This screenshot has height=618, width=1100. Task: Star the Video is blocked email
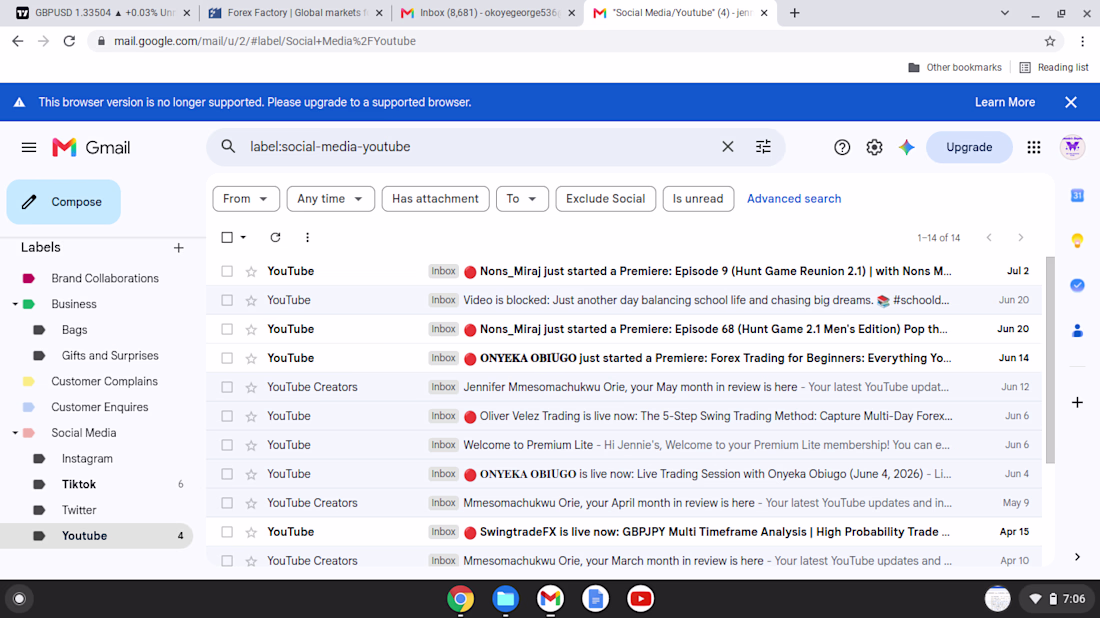click(251, 300)
